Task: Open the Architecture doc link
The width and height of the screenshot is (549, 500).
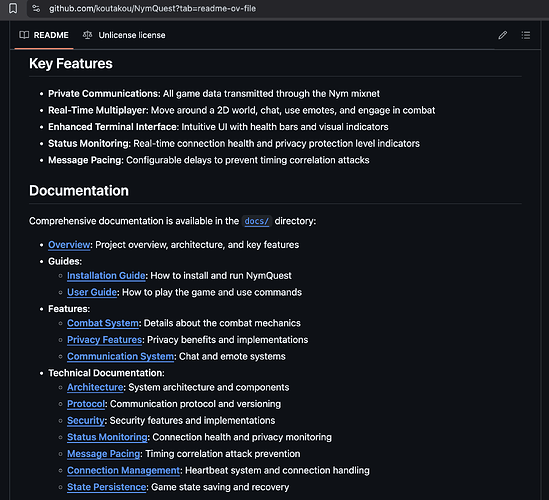Action: [x=95, y=387]
